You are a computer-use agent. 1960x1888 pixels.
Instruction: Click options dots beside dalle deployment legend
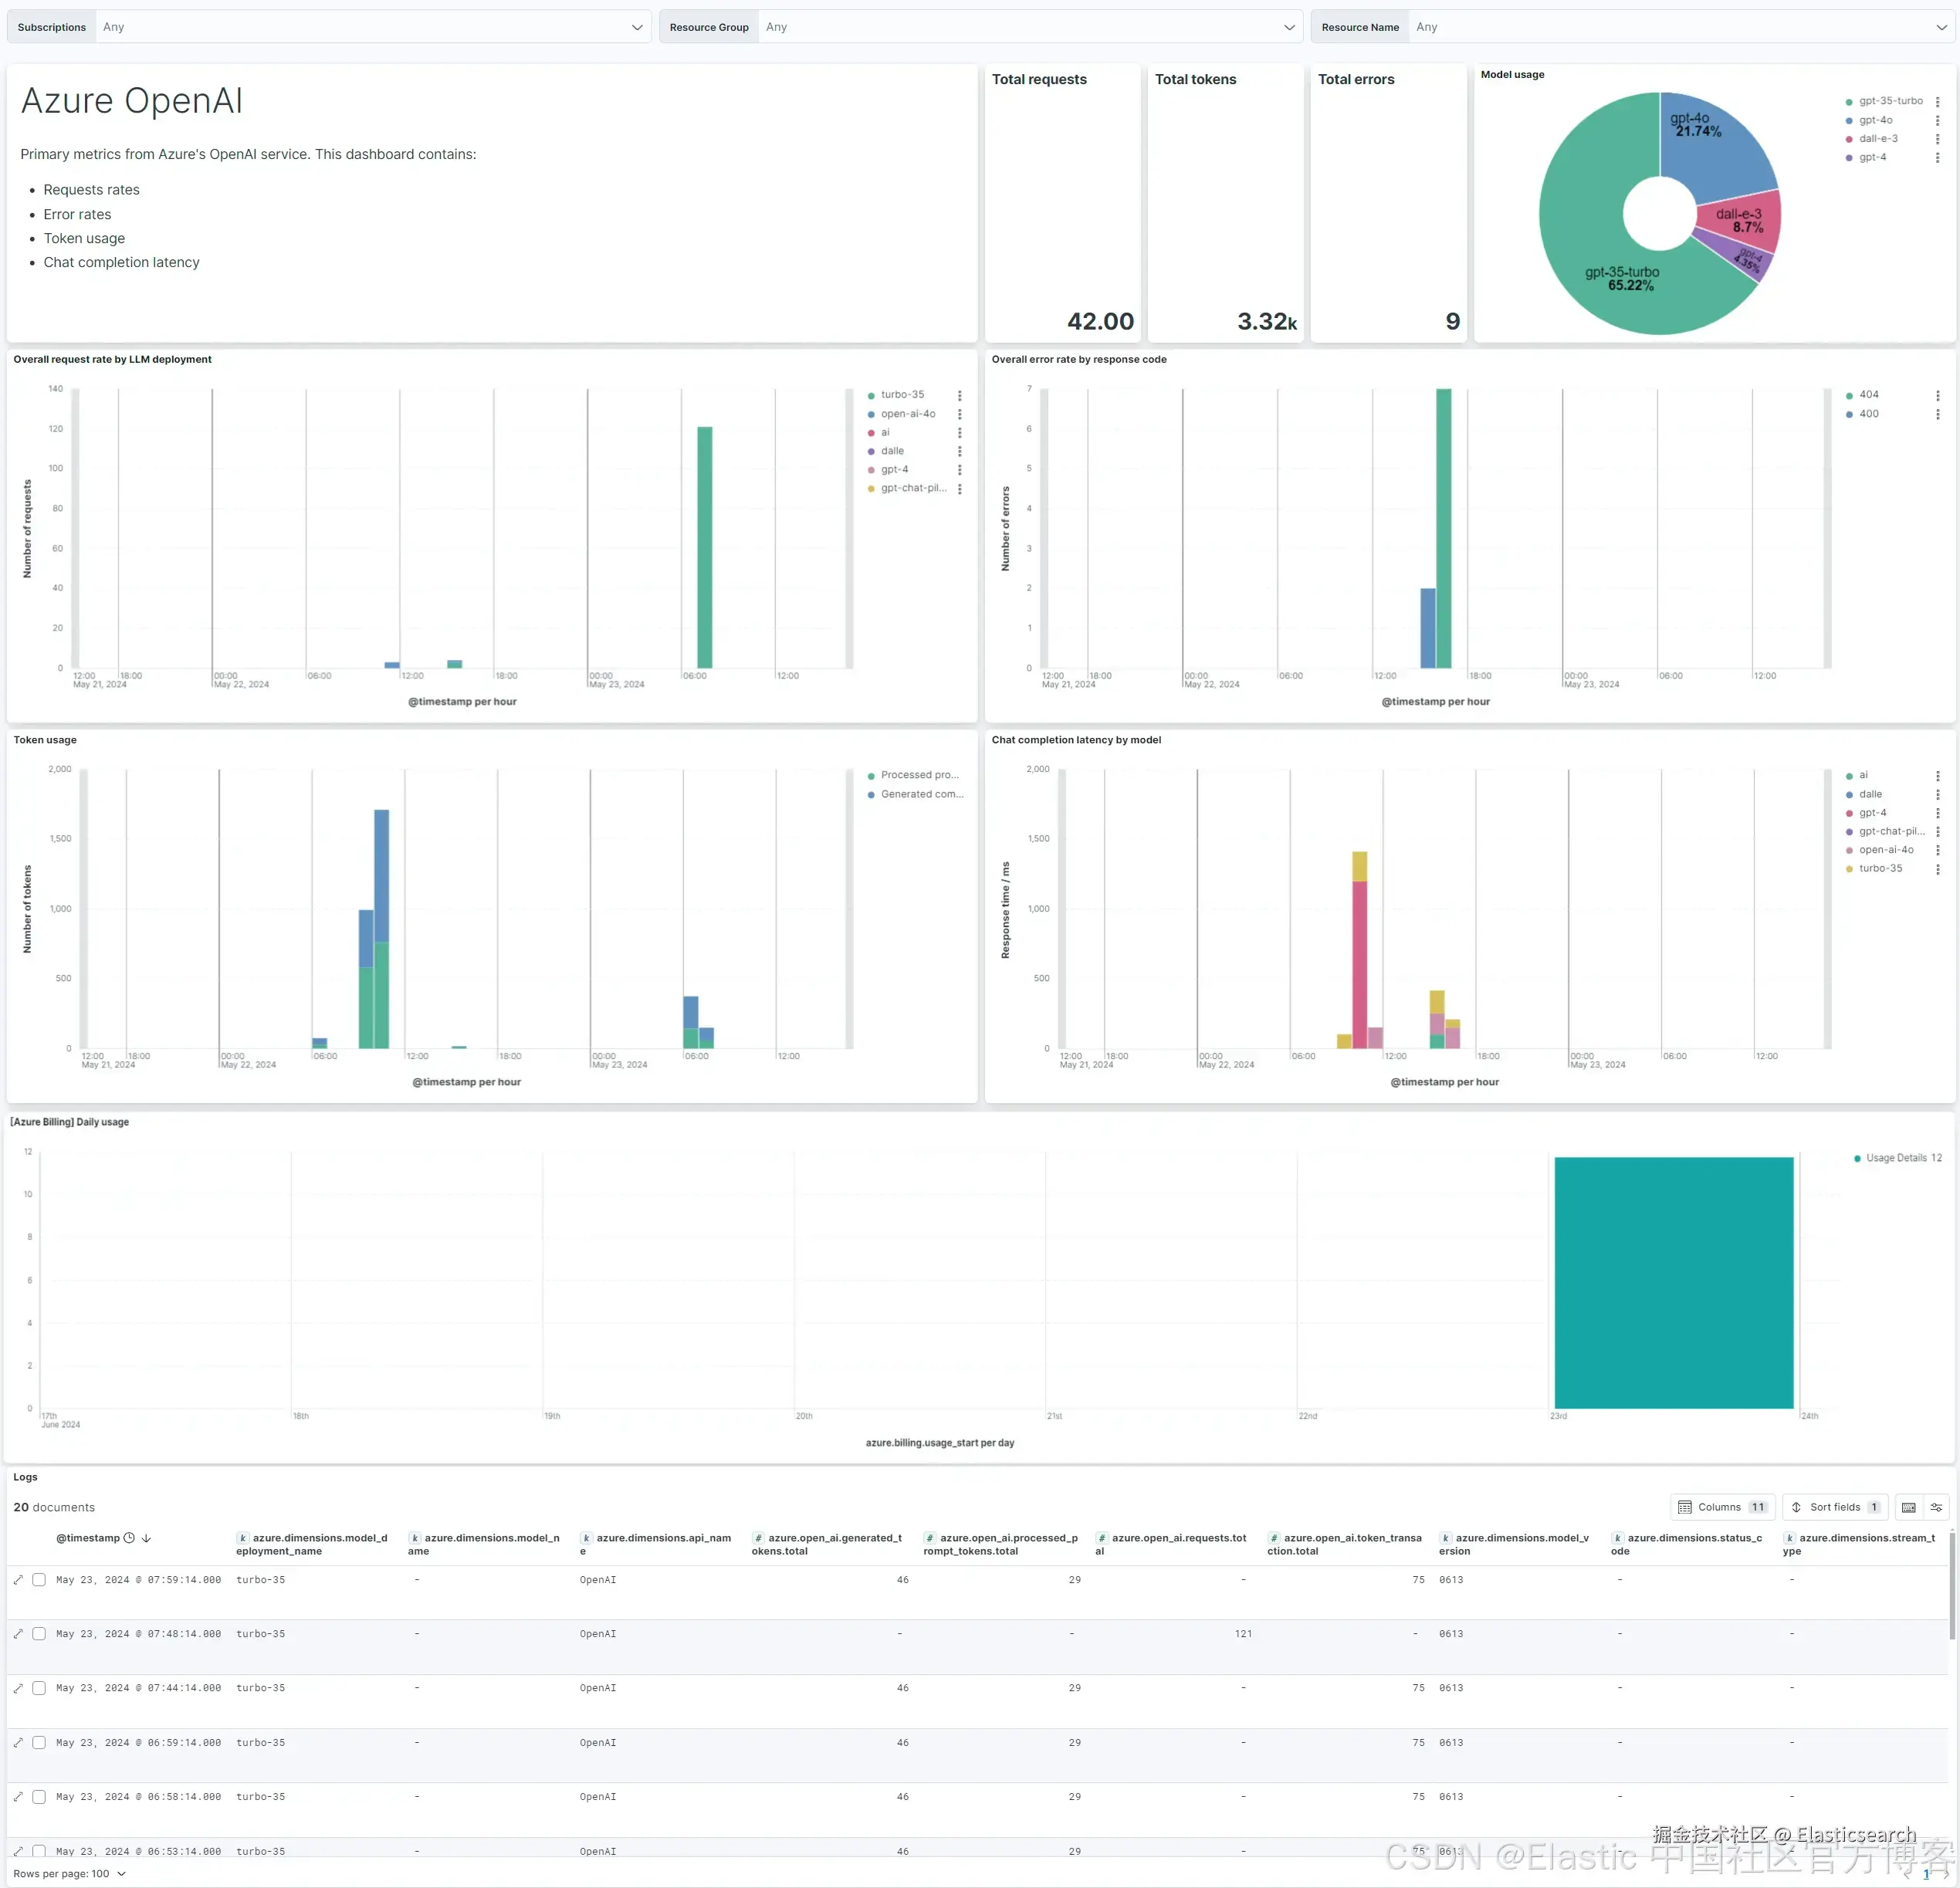point(959,452)
